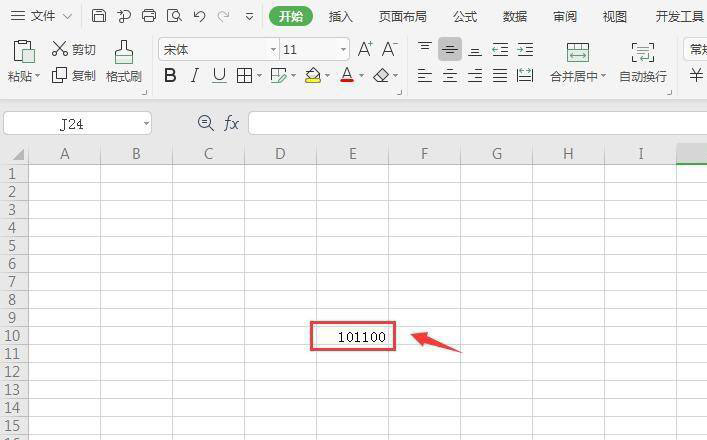Image resolution: width=707 pixels, height=440 pixels.
Task: Undo the last action
Action: pyautogui.click(x=199, y=17)
